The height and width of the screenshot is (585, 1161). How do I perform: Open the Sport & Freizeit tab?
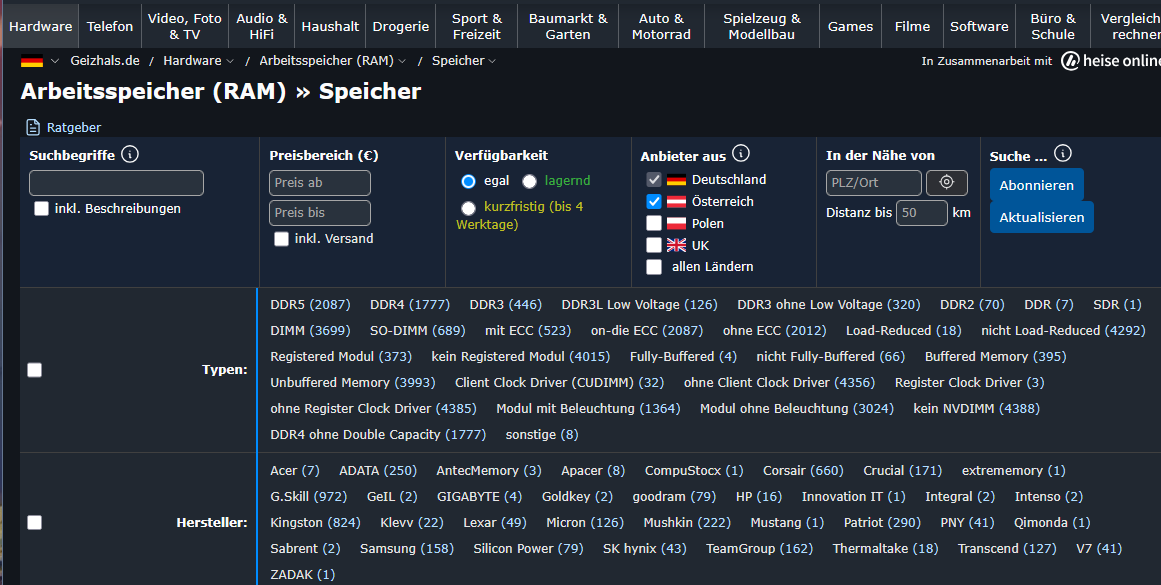(477, 26)
